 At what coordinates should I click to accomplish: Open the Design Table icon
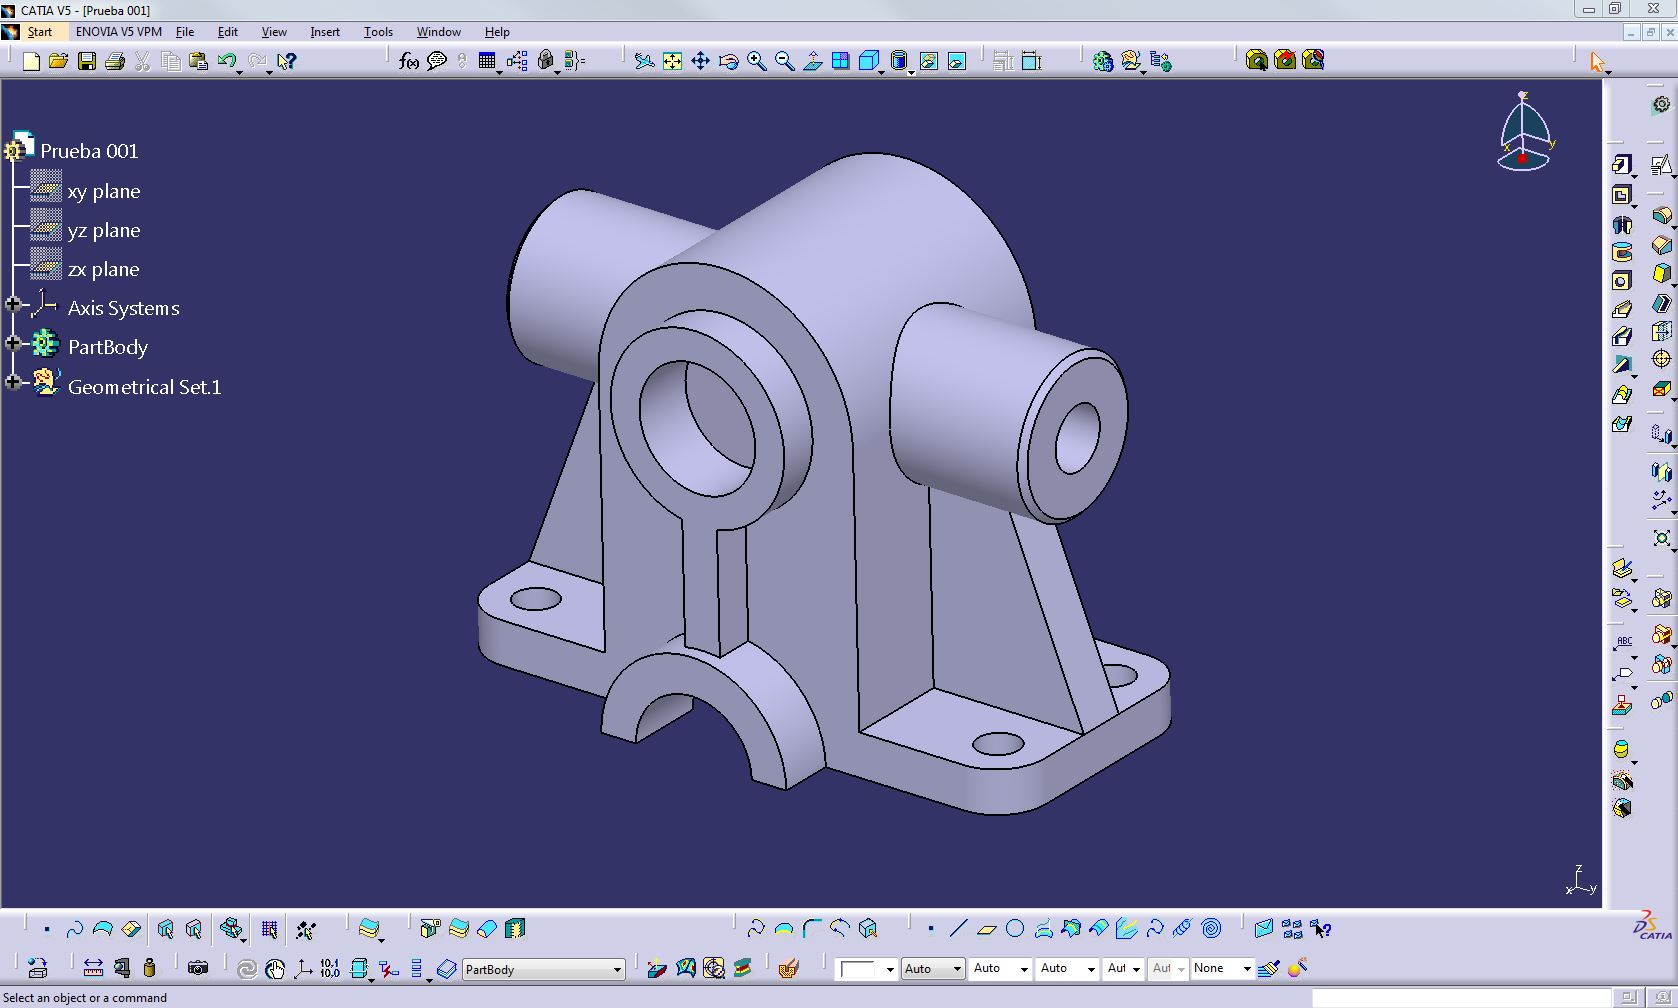487,61
